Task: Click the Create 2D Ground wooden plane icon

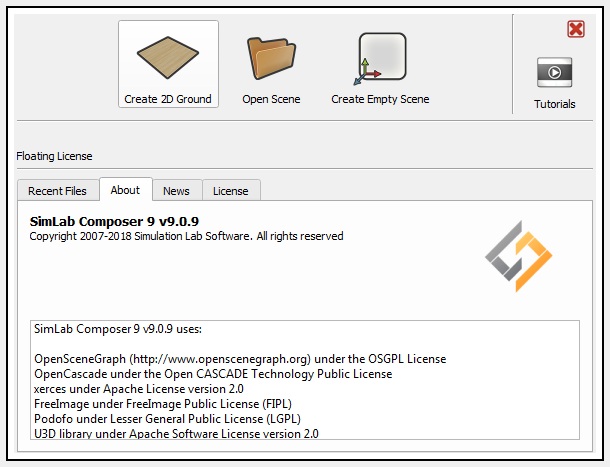Action: [168, 57]
